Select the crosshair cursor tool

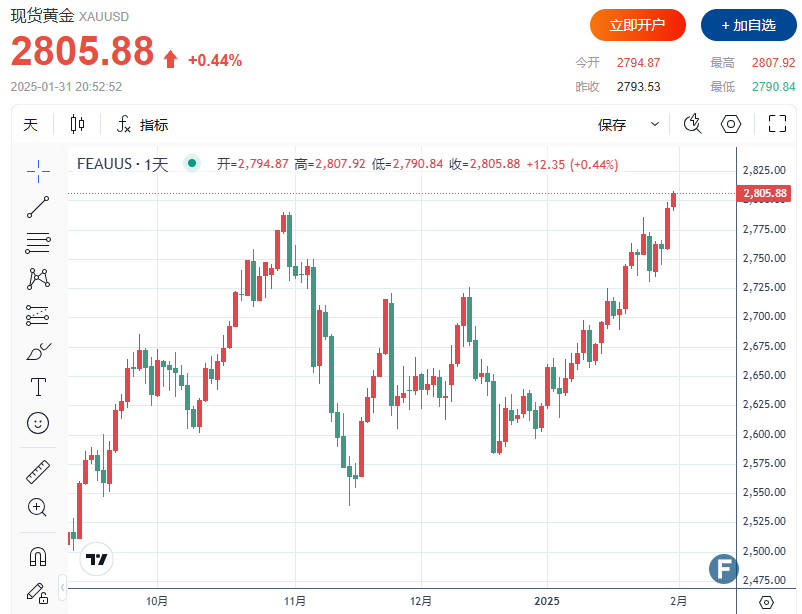[38, 170]
